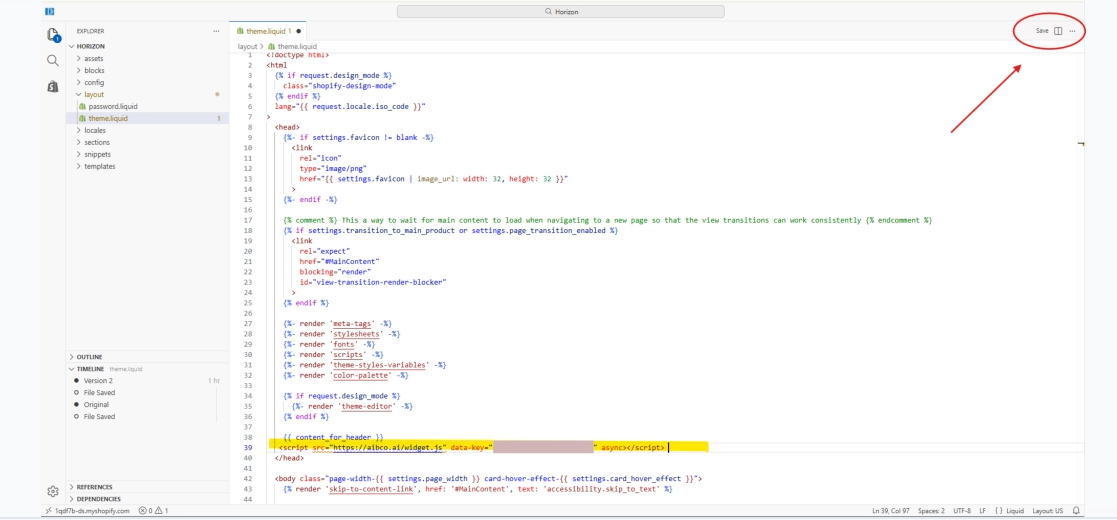Click the remote store 1qdf7b-ds.myshopify.com indicator
The height and width of the screenshot is (520, 1117).
coord(86,511)
